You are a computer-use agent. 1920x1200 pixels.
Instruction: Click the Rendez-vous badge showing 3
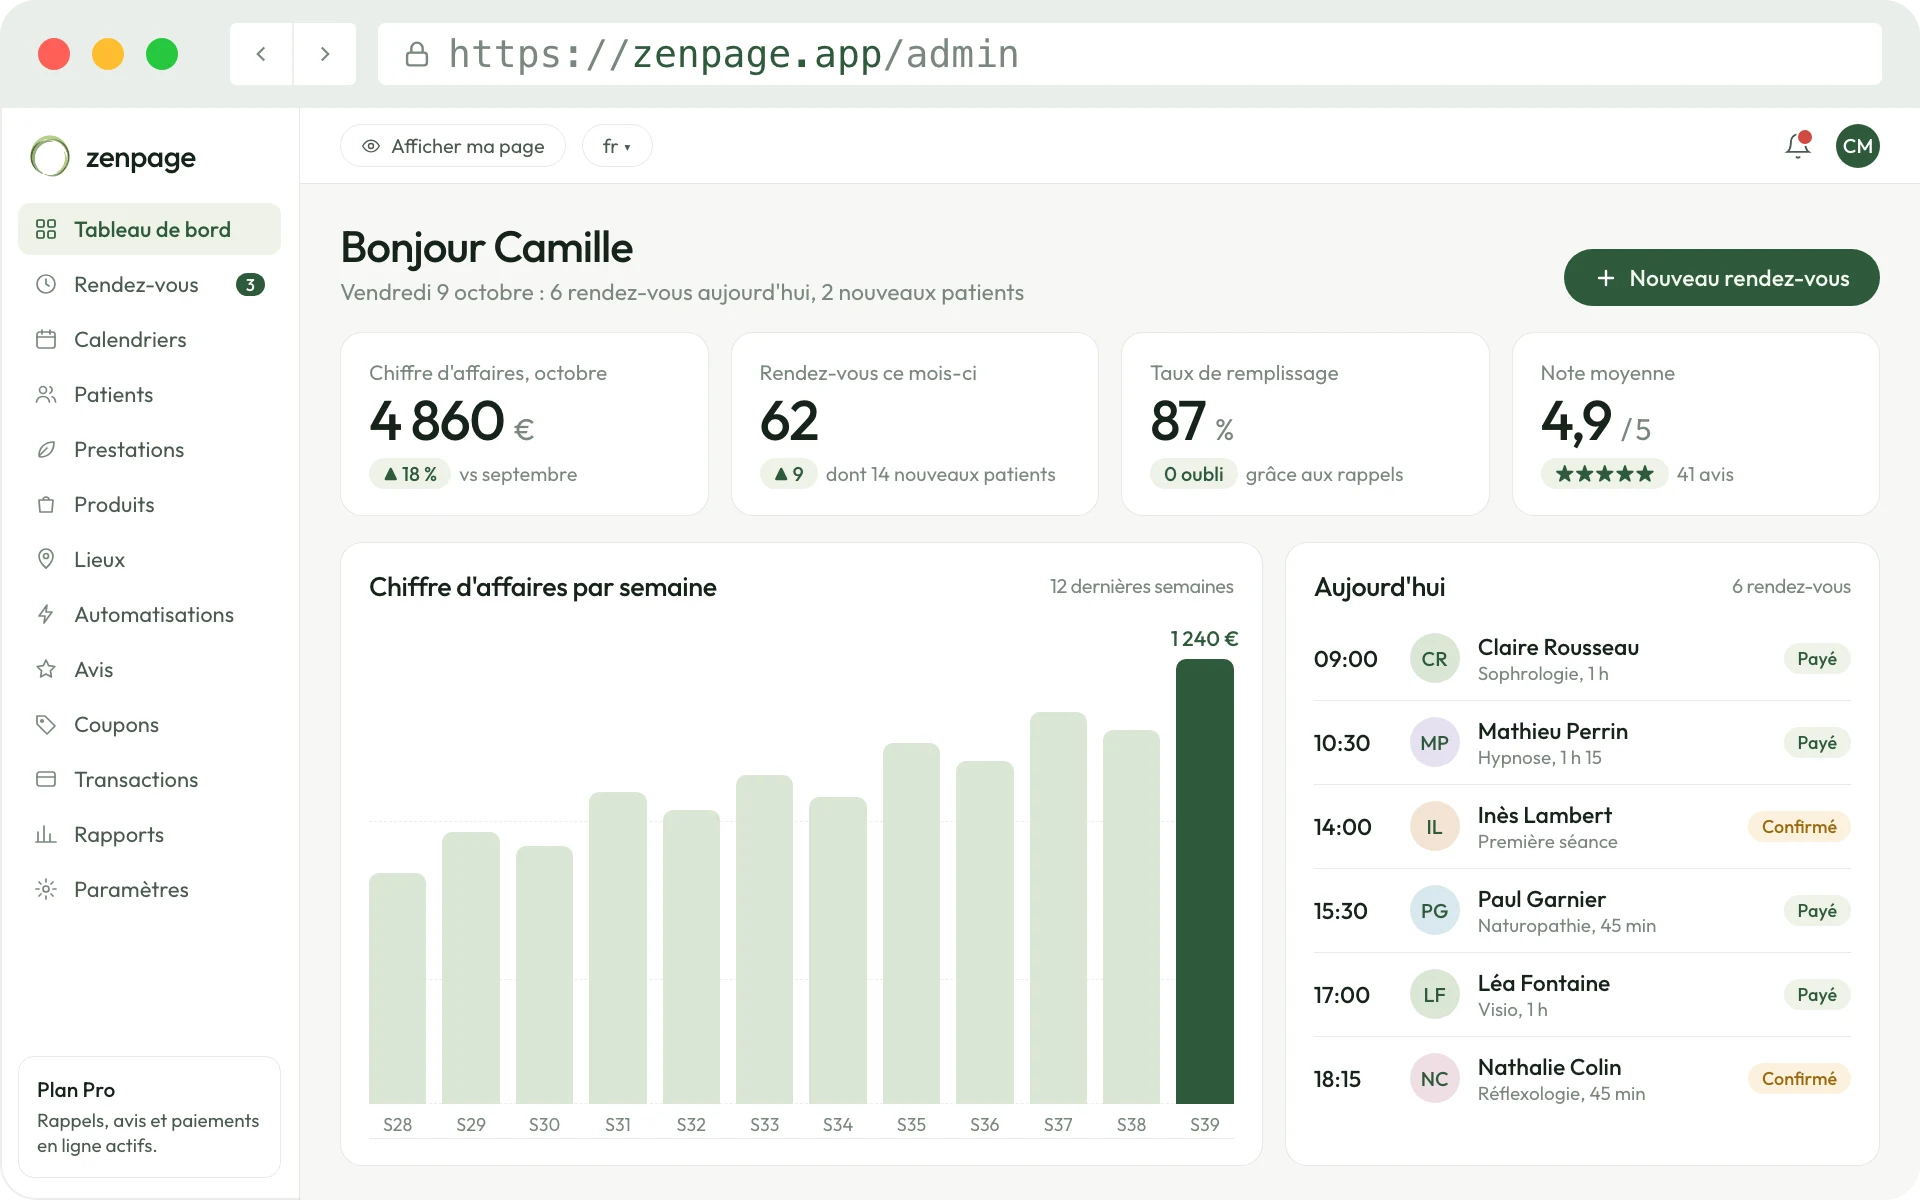point(250,285)
